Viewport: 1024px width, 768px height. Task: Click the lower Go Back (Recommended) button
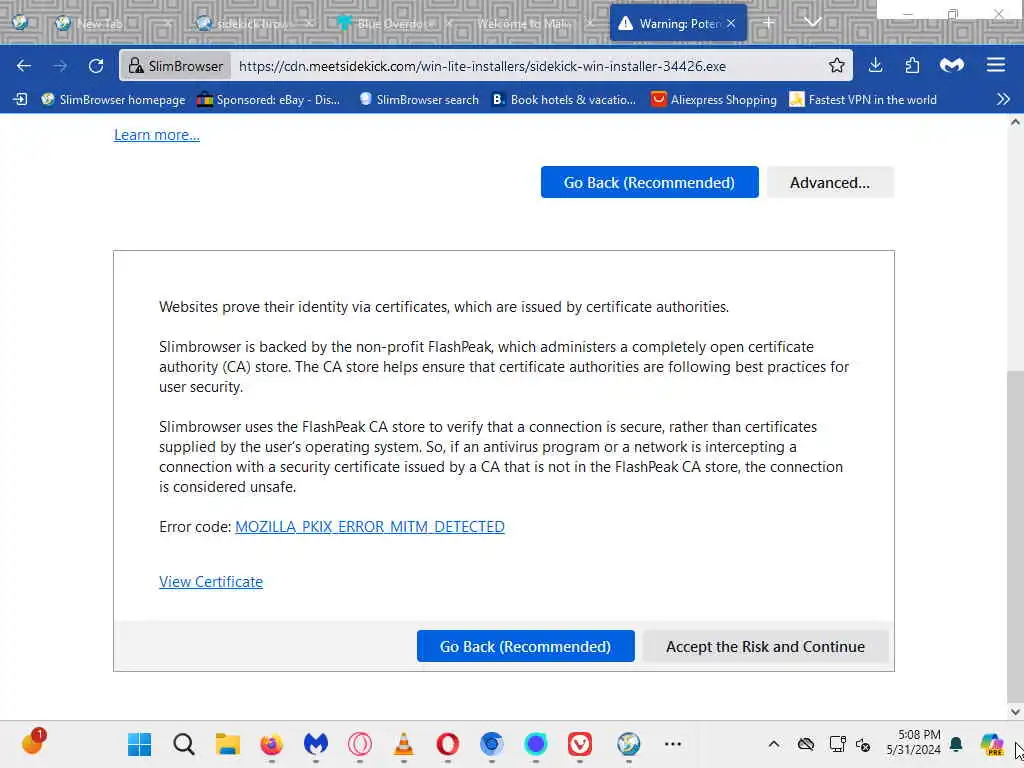tap(525, 646)
